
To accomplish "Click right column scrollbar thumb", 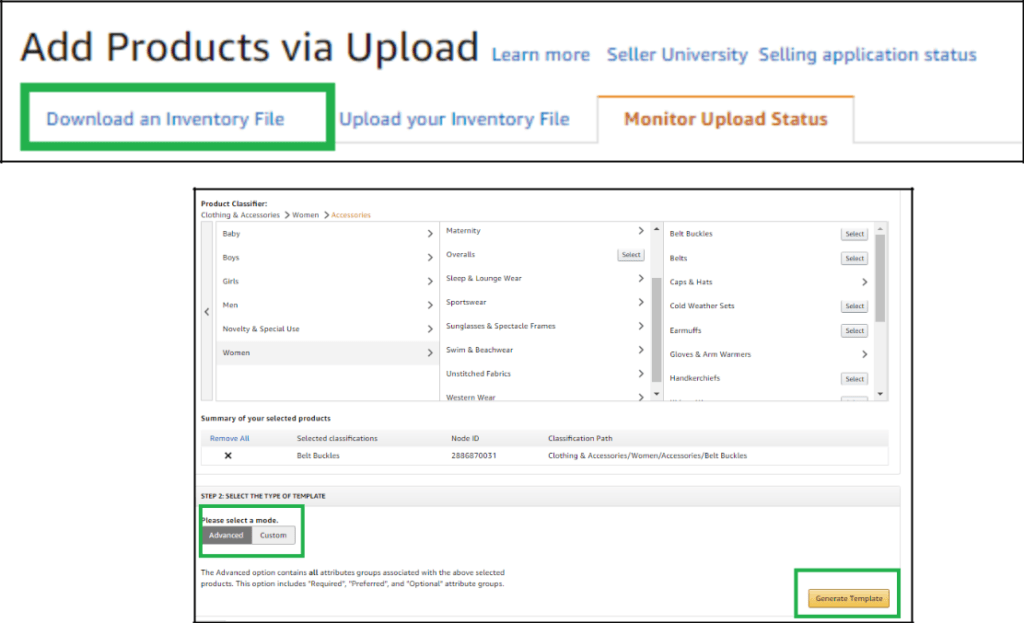I will [880, 278].
